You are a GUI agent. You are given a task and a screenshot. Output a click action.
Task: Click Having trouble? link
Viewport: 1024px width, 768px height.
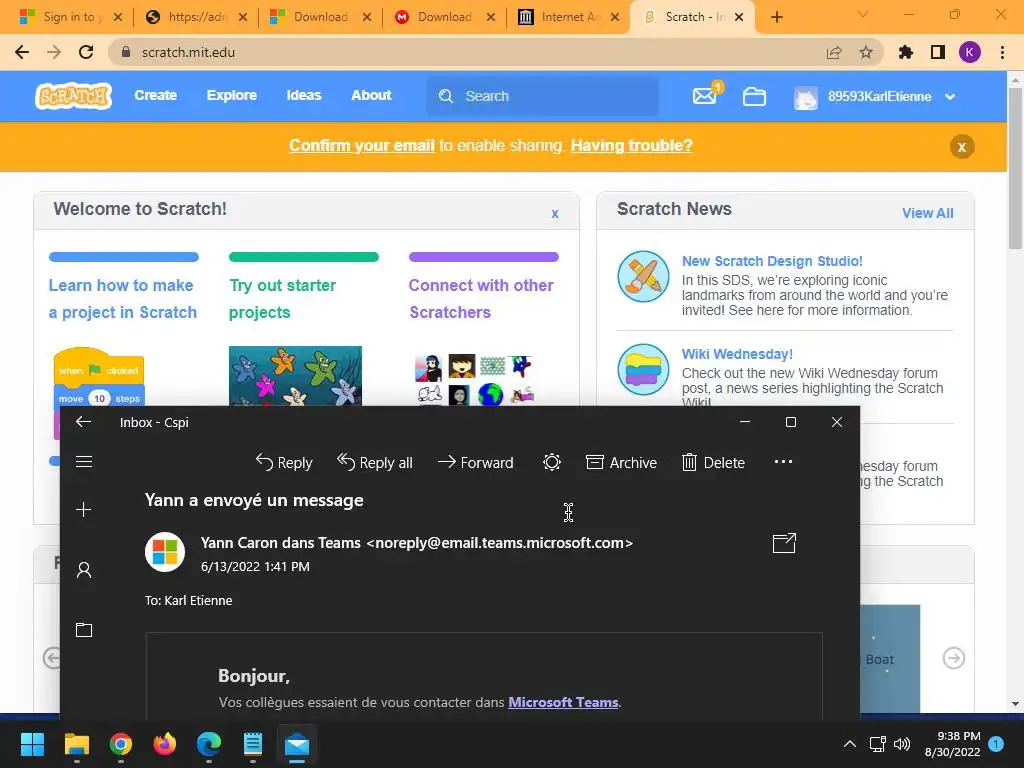(632, 146)
